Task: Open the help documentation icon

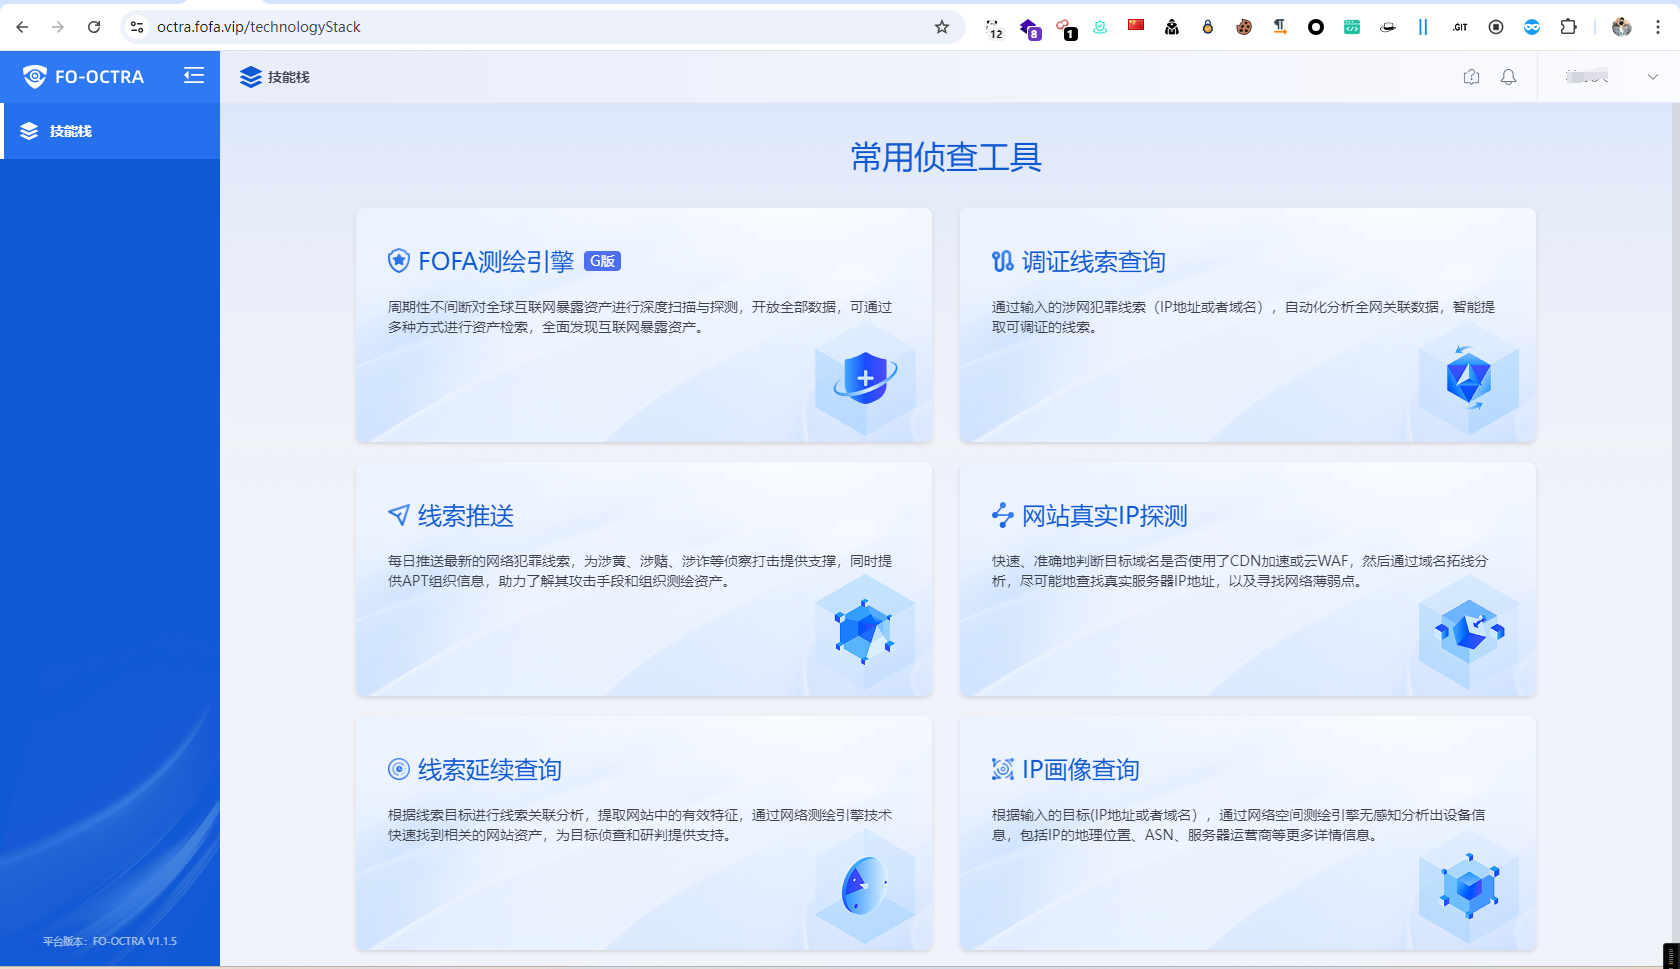Action: tap(1471, 76)
